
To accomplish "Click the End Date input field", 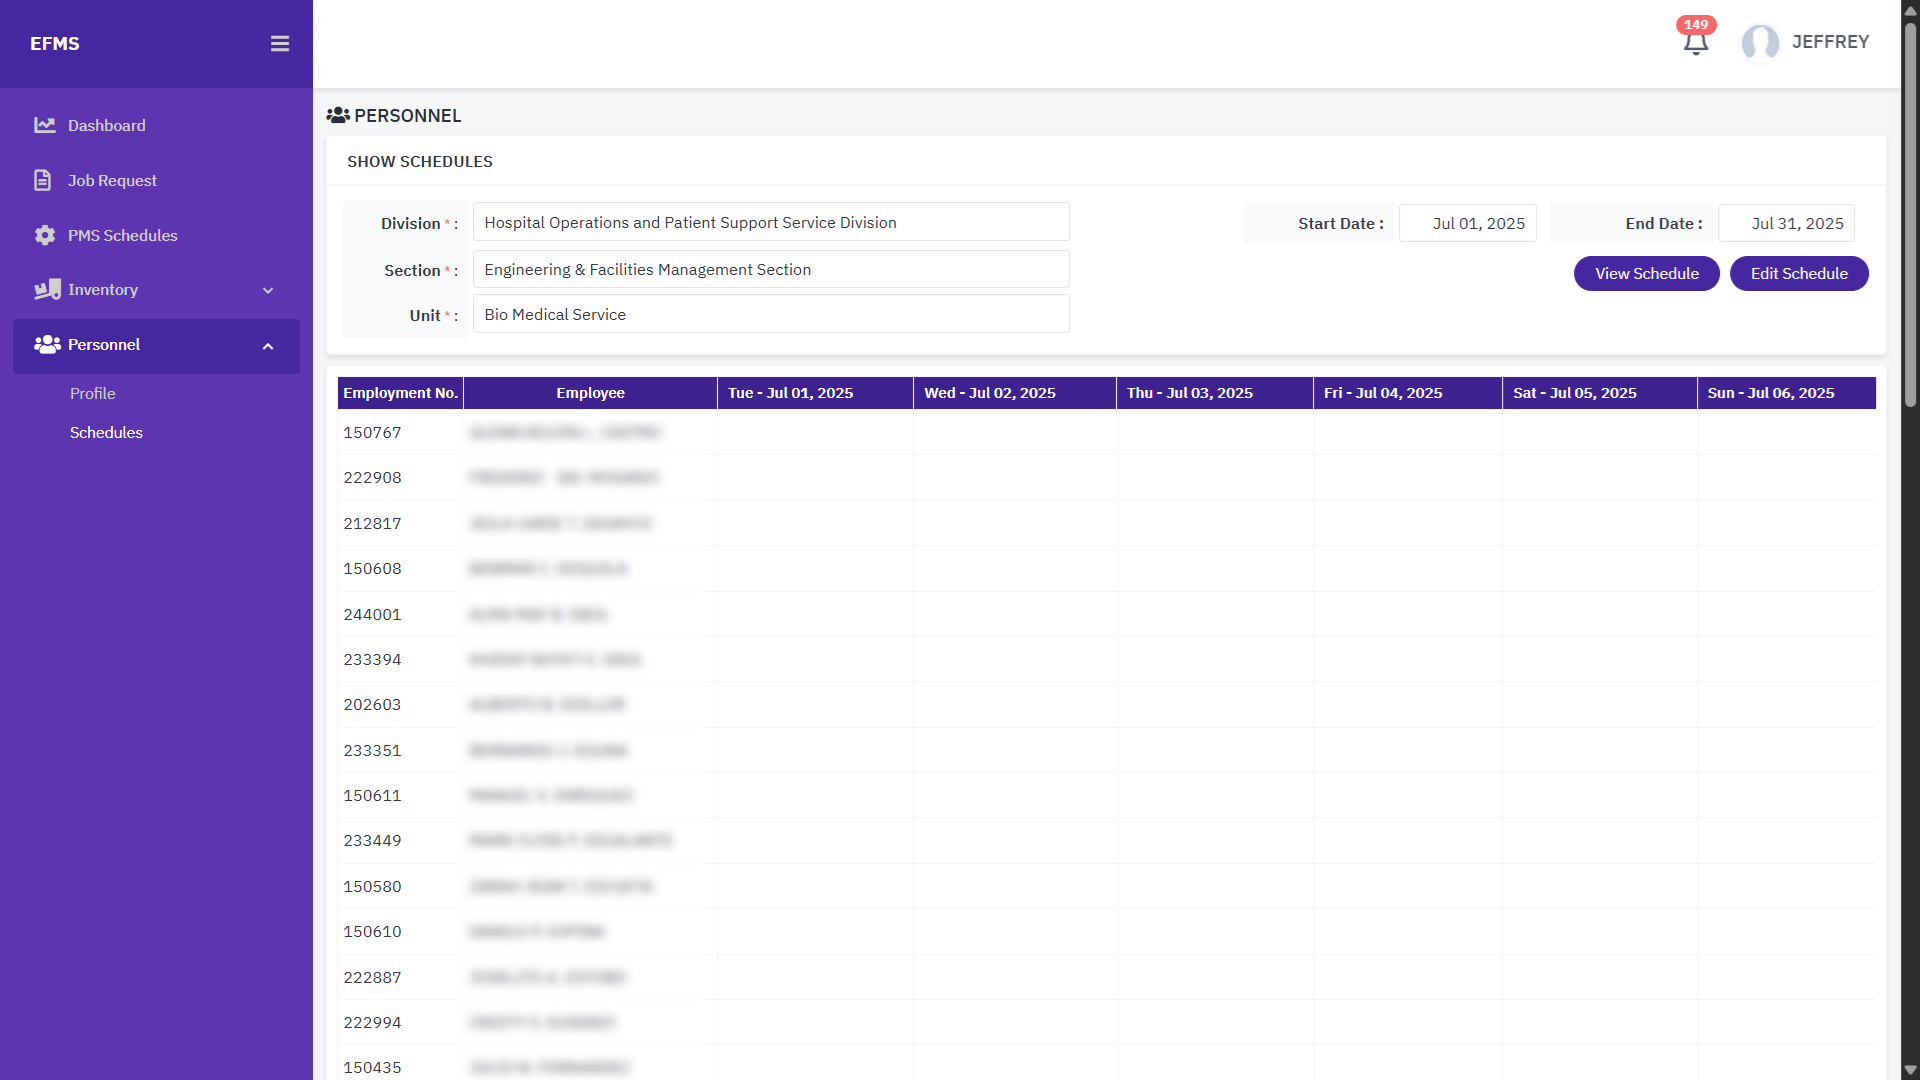I will [x=1786, y=224].
